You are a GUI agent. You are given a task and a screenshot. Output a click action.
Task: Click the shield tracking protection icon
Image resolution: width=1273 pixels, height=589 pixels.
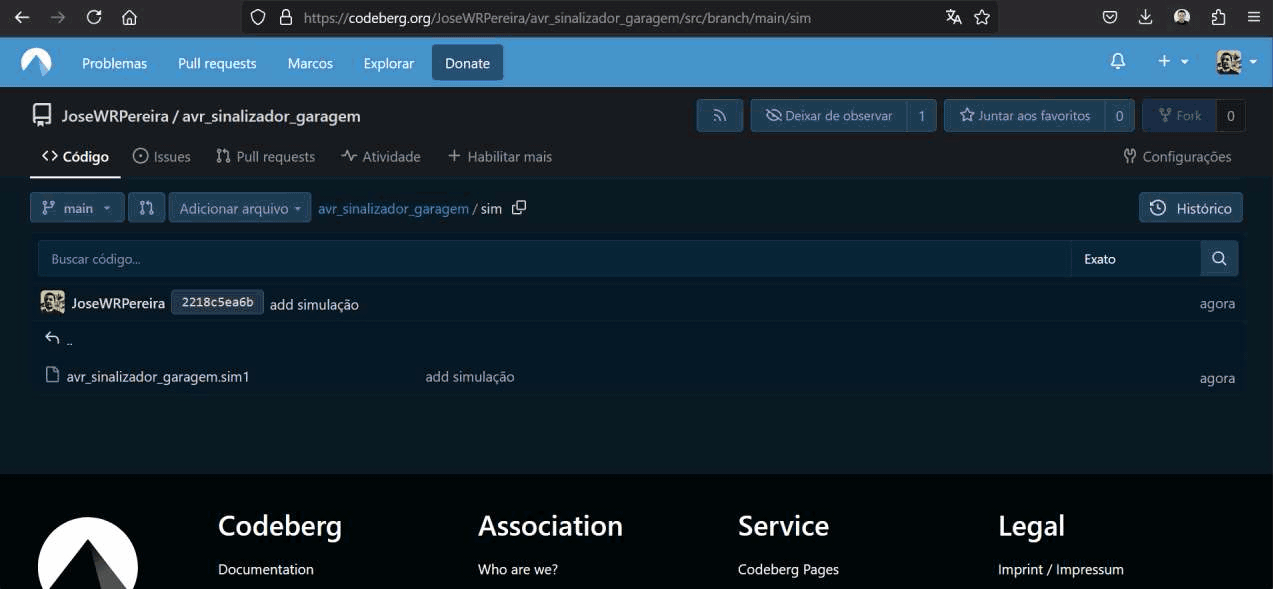coord(258,17)
